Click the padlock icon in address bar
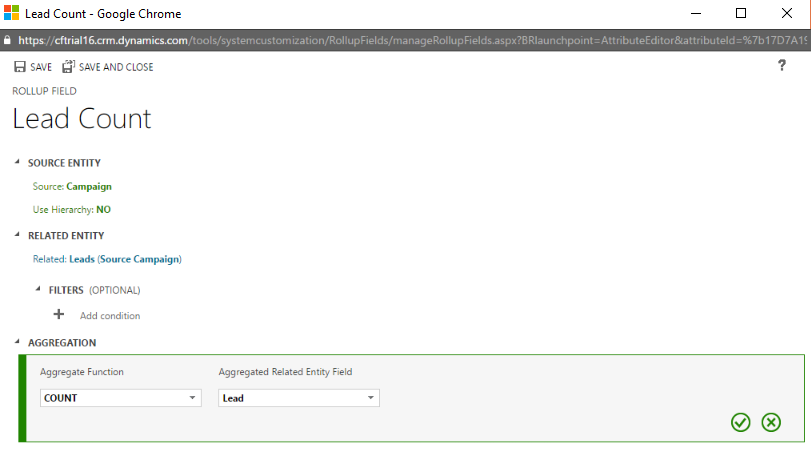 [7, 40]
